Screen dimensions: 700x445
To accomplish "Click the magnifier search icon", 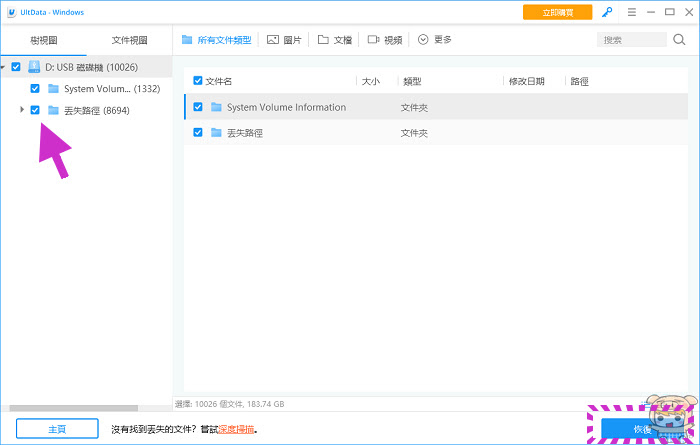I will tap(679, 40).
